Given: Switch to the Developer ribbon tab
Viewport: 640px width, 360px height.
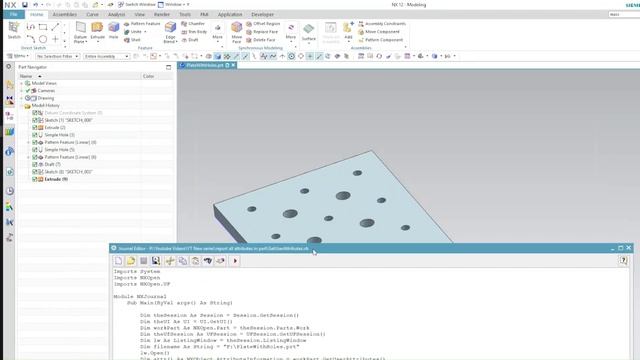Looking at the screenshot, I should point(262,14).
